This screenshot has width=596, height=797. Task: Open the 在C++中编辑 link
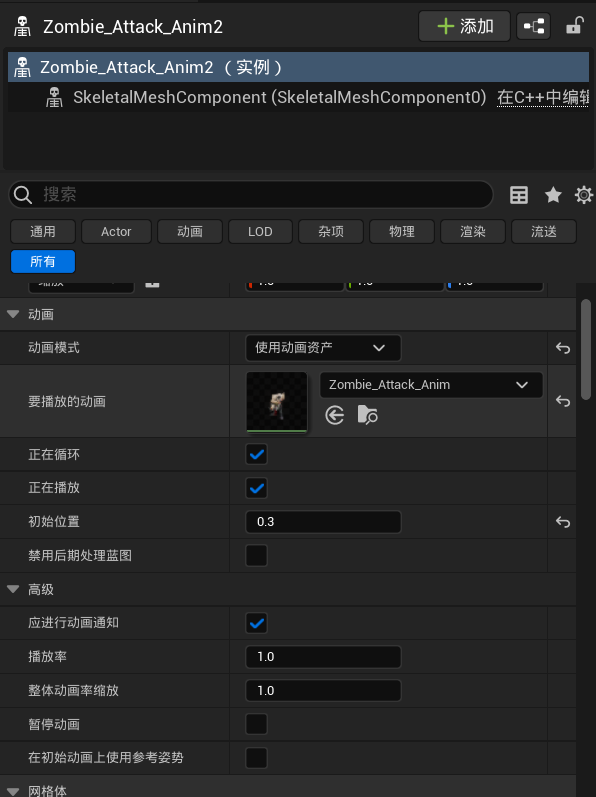[x=543, y=97]
